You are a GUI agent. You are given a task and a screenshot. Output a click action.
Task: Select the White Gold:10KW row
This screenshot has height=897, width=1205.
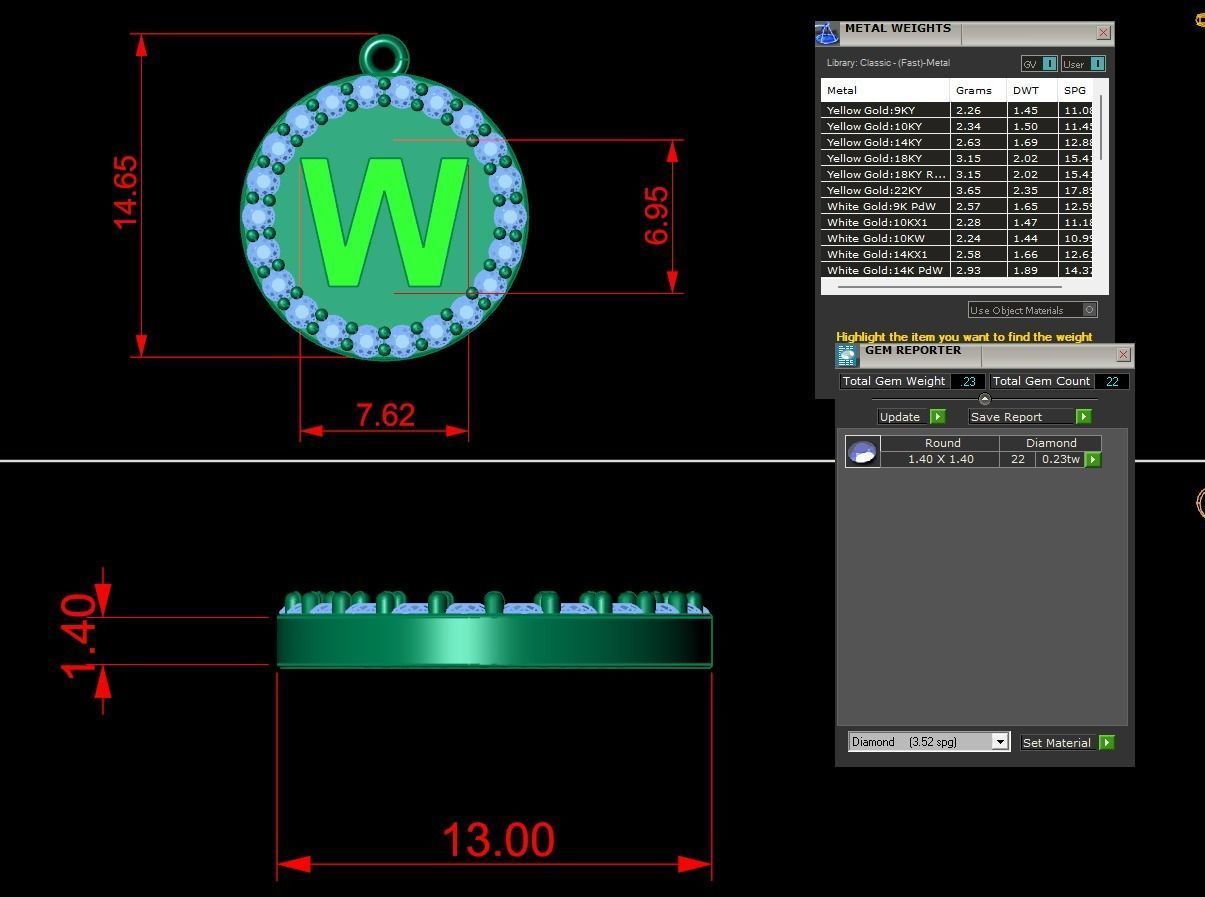pos(957,238)
